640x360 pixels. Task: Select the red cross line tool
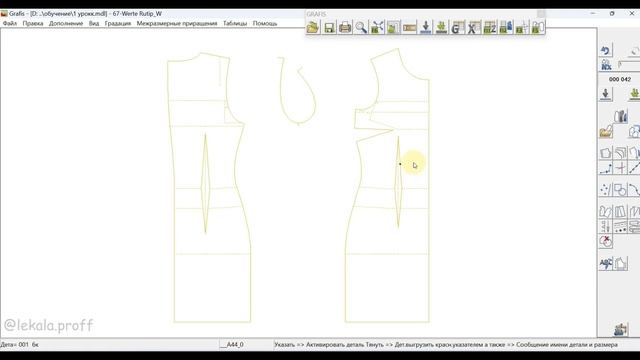coord(621,168)
